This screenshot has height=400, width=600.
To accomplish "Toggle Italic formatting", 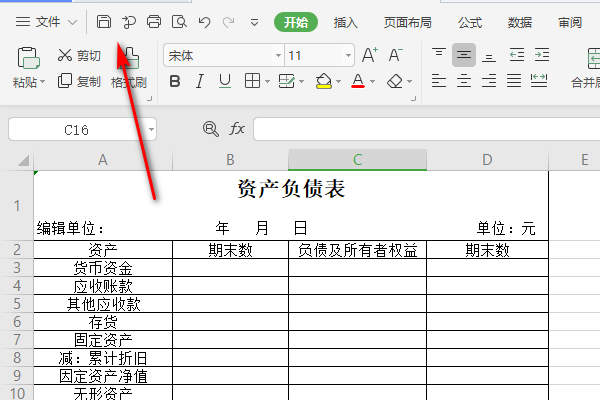I will click(200, 81).
